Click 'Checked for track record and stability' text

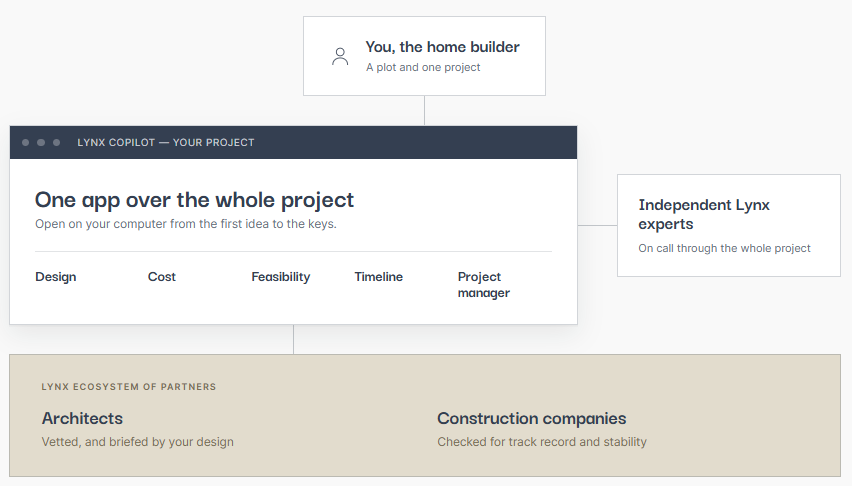(542, 442)
